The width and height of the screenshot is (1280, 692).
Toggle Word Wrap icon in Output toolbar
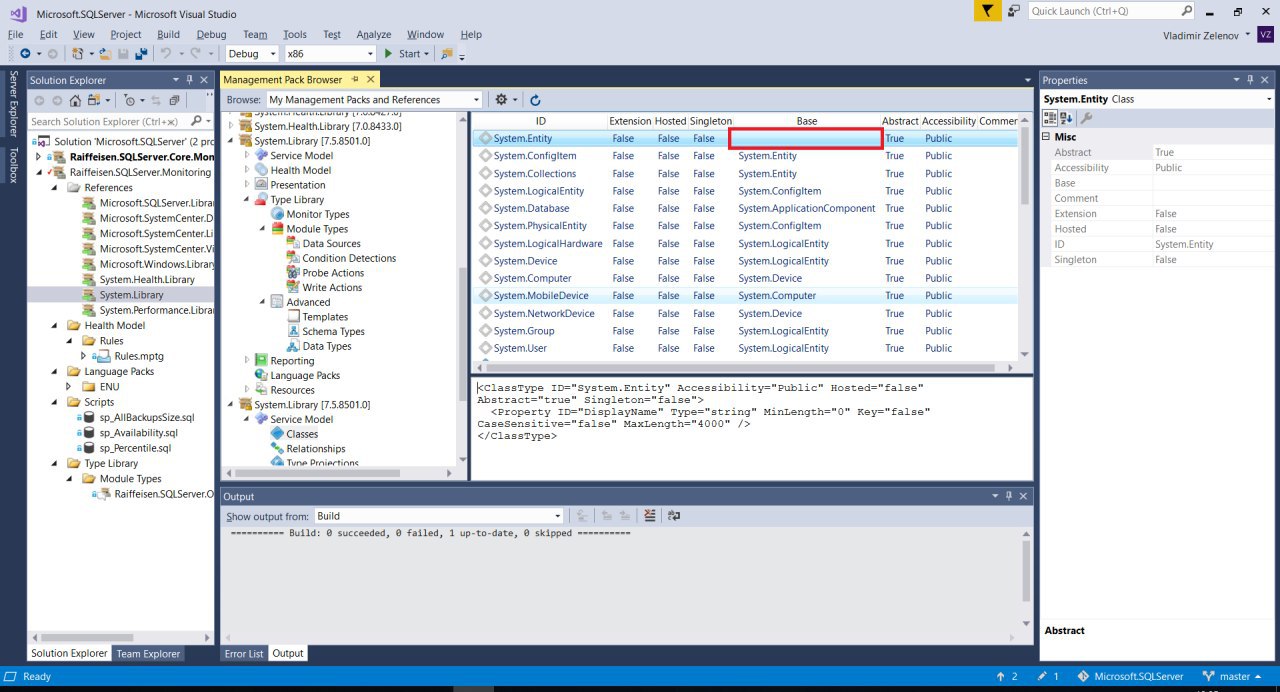coord(673,516)
